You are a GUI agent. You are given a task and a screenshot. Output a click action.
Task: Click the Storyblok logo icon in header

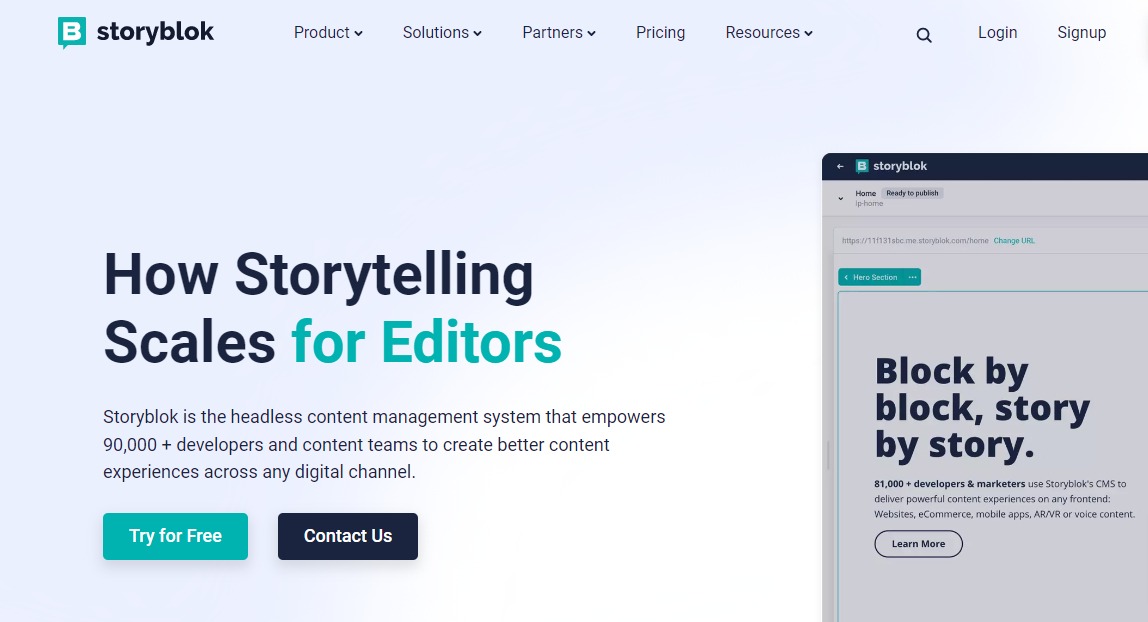pyautogui.click(x=72, y=33)
